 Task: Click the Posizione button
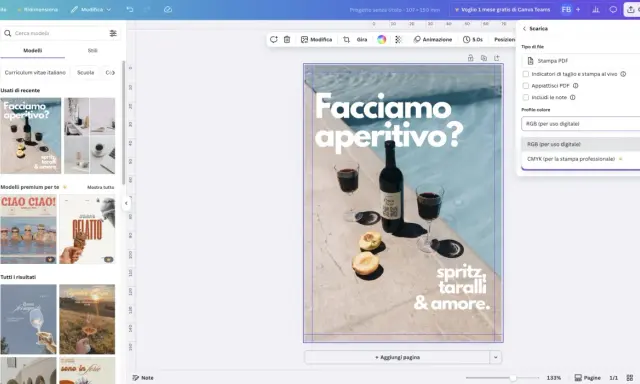click(504, 40)
